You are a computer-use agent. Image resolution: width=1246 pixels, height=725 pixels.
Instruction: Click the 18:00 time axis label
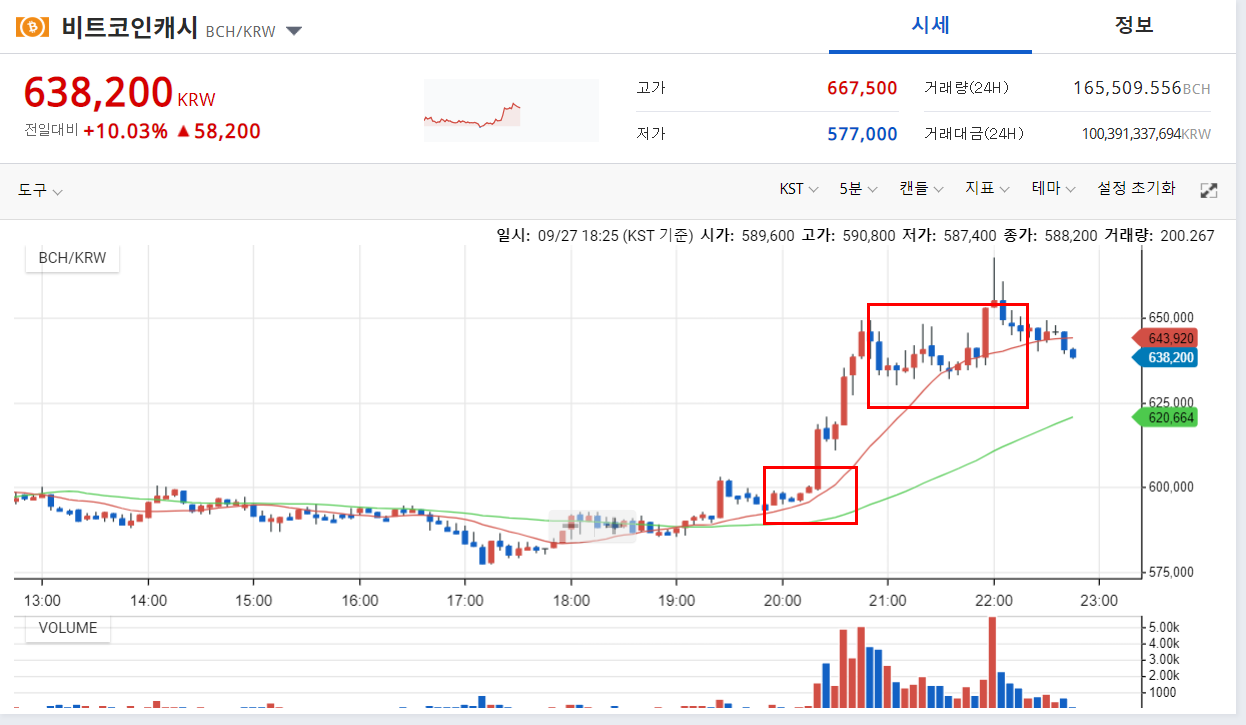pyautogui.click(x=571, y=600)
